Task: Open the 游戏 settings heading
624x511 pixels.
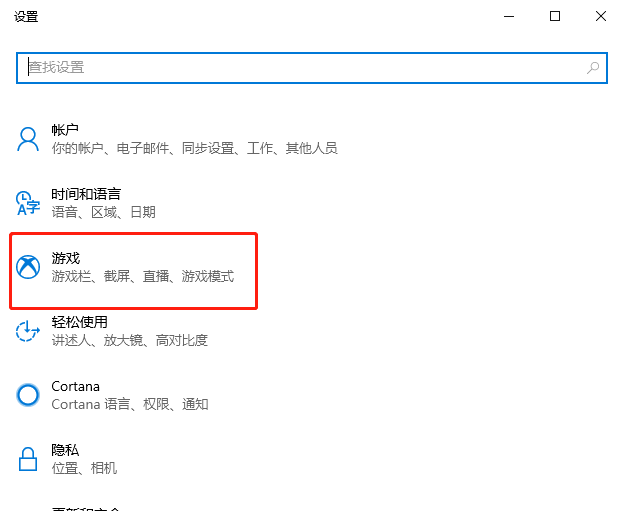Action: point(65,258)
